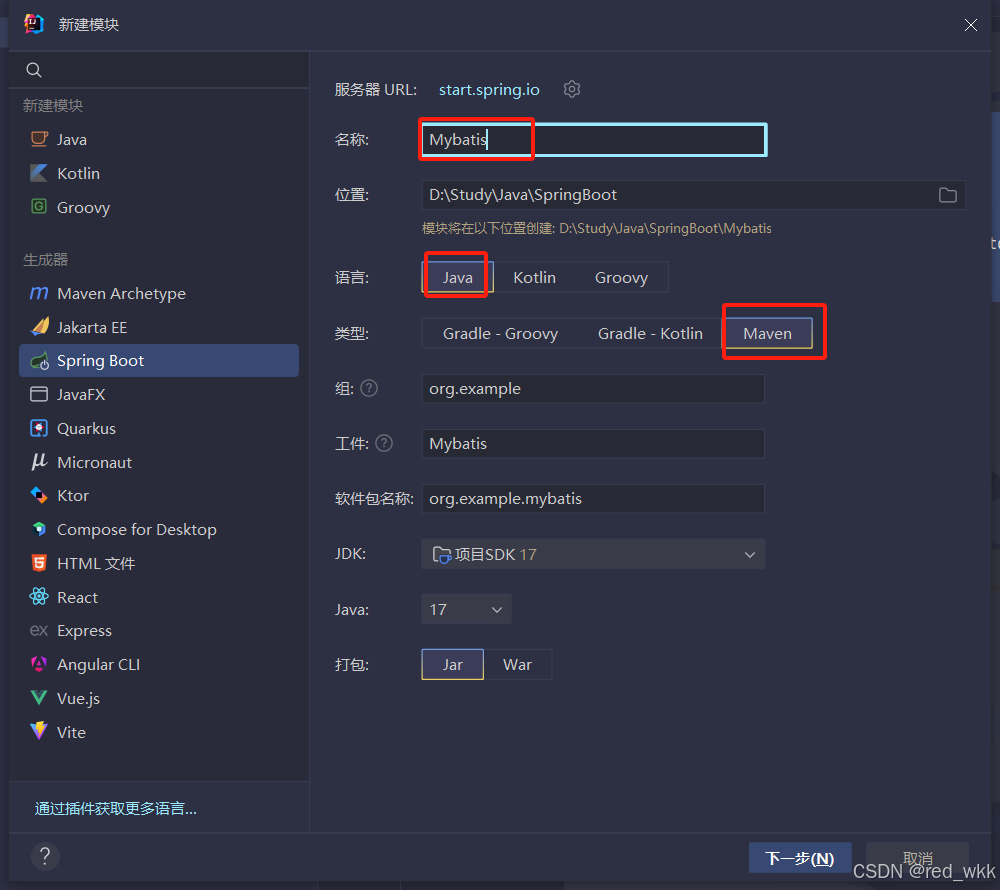1000x890 pixels.
Task: Focus the module name field Mybatis
Action: [x=594, y=140]
